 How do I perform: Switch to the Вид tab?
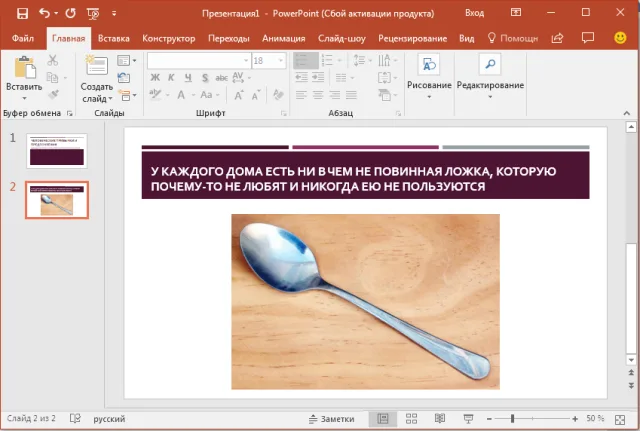(x=467, y=38)
